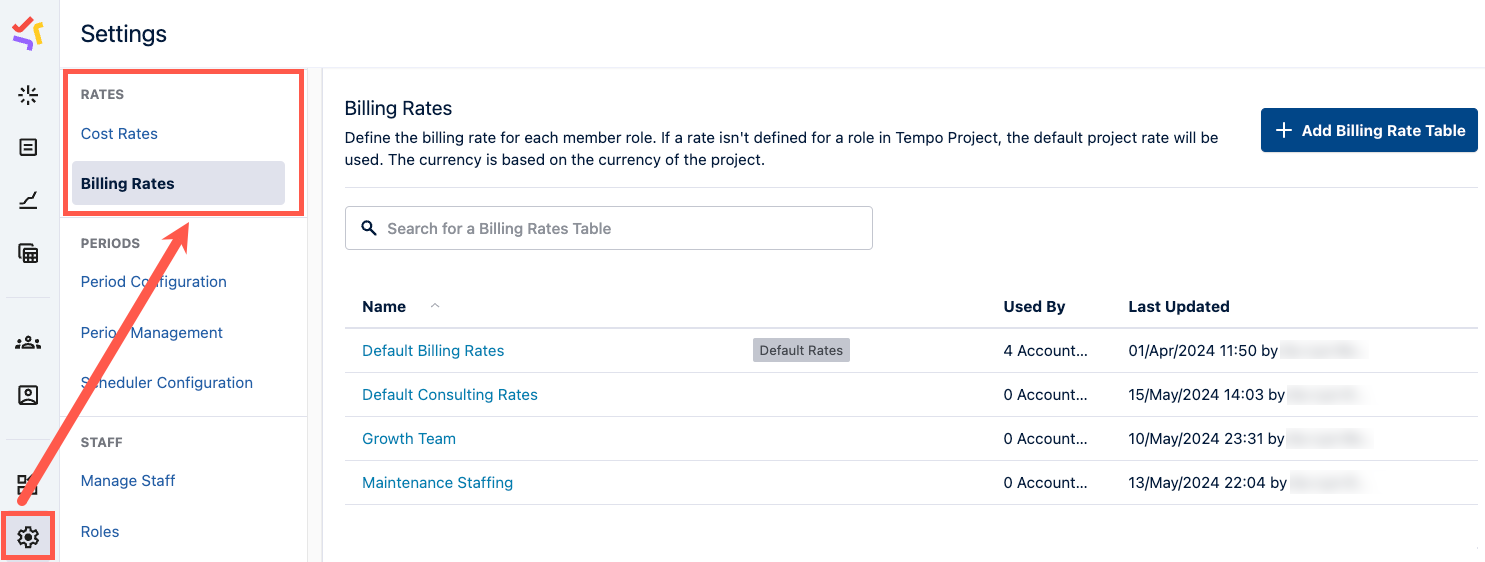This screenshot has height=562, width=1485.
Task: Go to Manage Staff settings
Action: click(x=128, y=481)
